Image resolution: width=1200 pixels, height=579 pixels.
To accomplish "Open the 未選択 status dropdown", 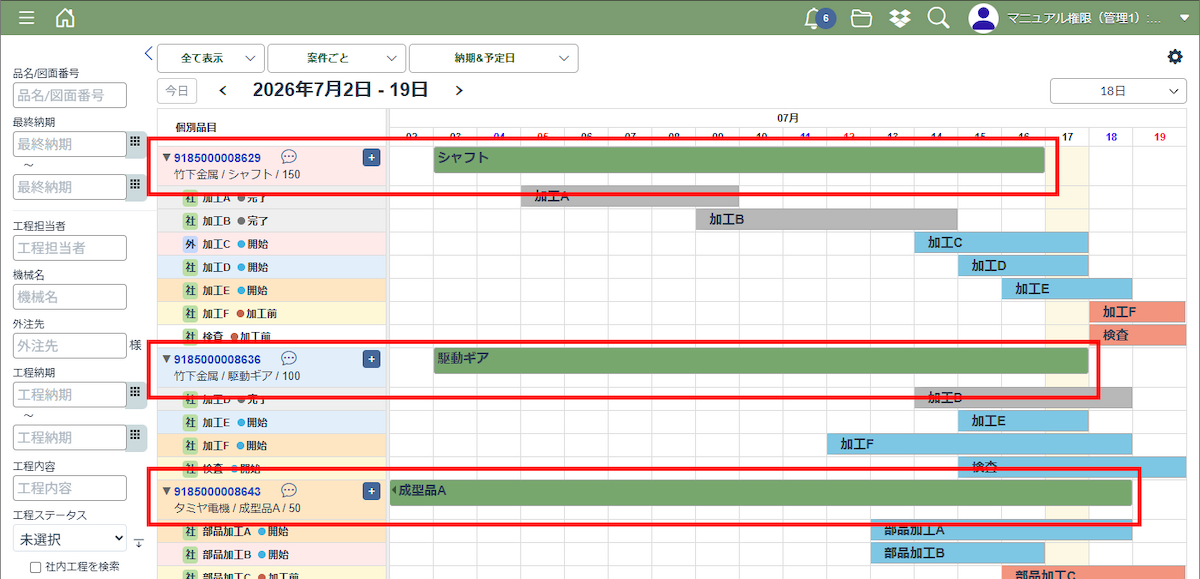I will tap(70, 539).
